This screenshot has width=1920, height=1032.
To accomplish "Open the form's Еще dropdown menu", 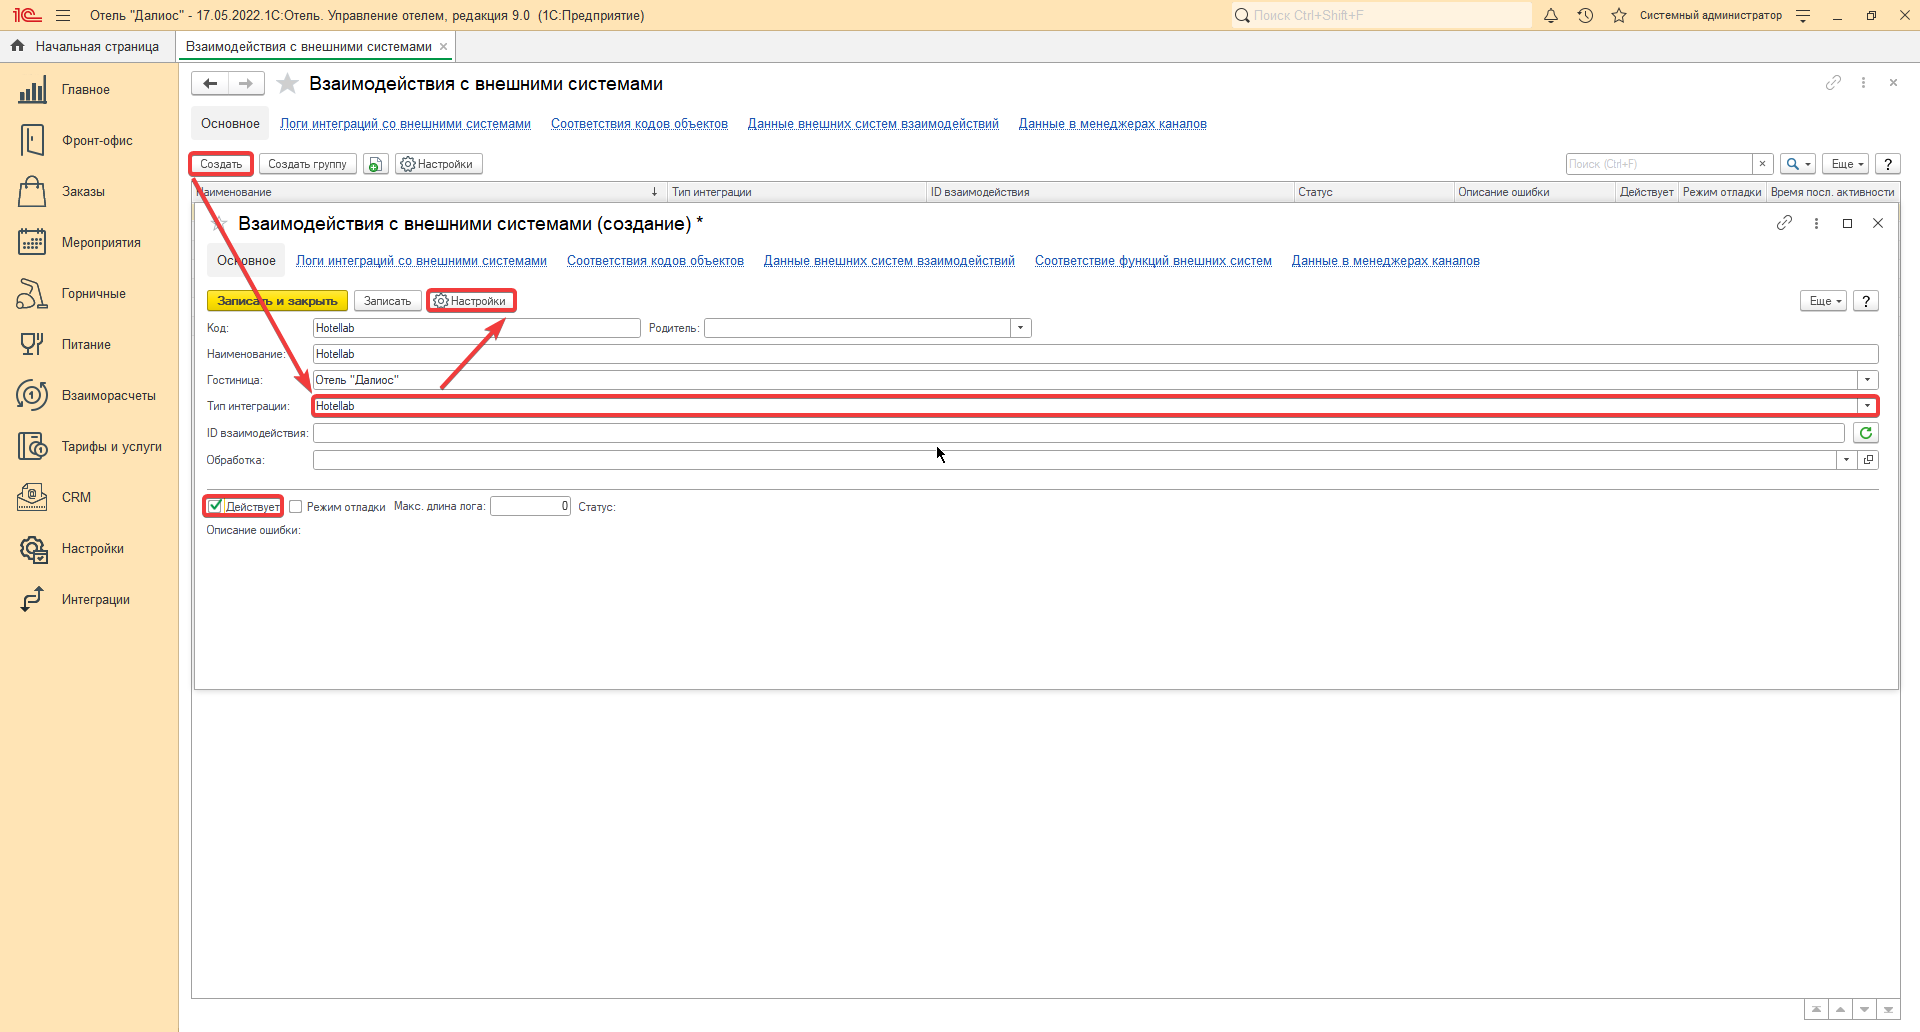I will coord(1824,301).
